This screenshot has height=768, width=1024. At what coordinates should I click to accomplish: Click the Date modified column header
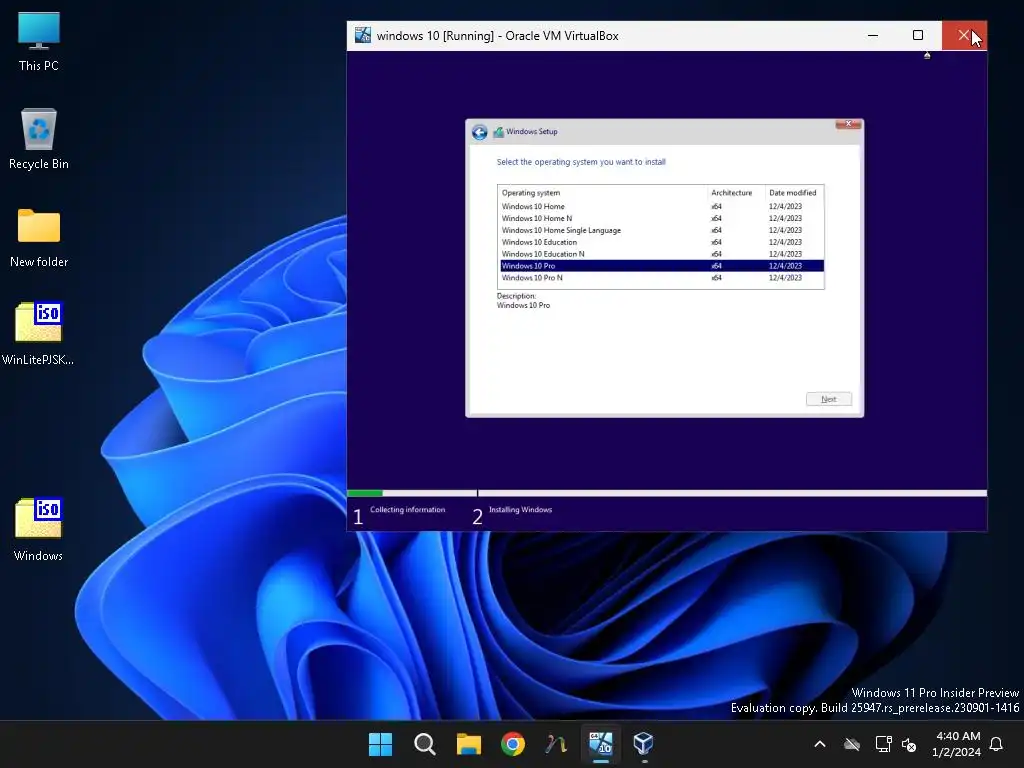794,193
